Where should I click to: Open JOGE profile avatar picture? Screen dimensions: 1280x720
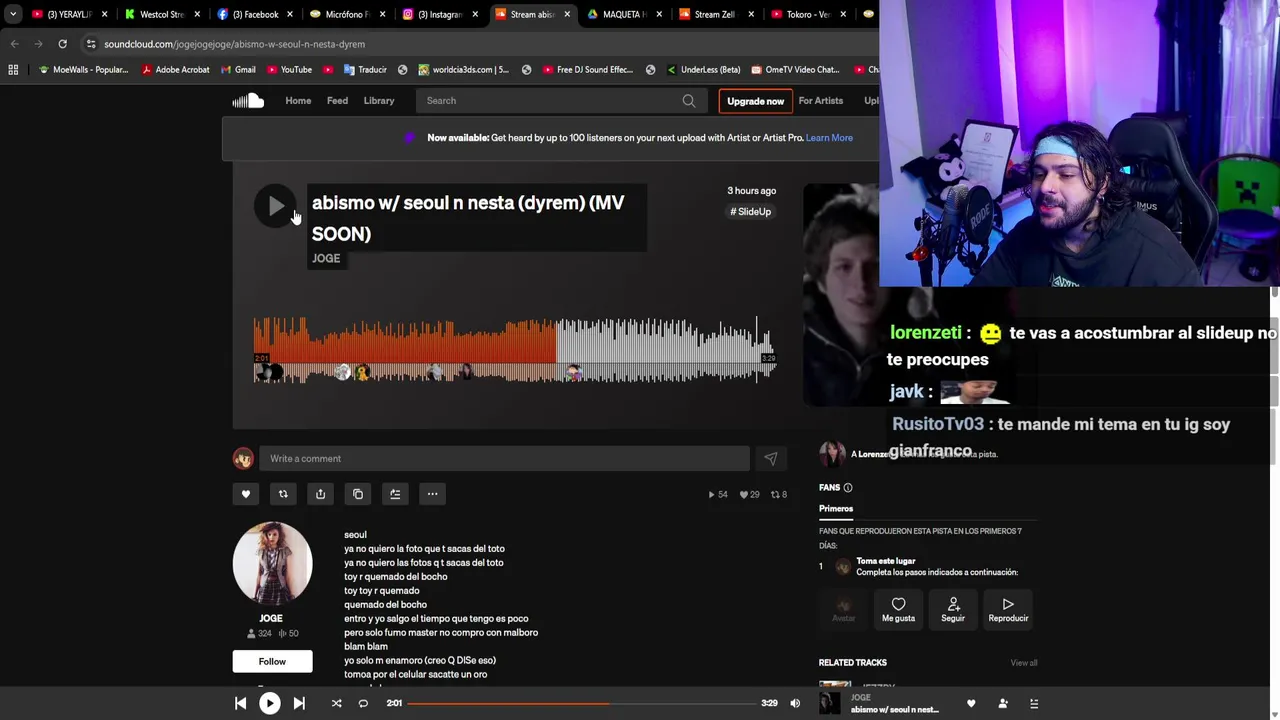coord(272,564)
